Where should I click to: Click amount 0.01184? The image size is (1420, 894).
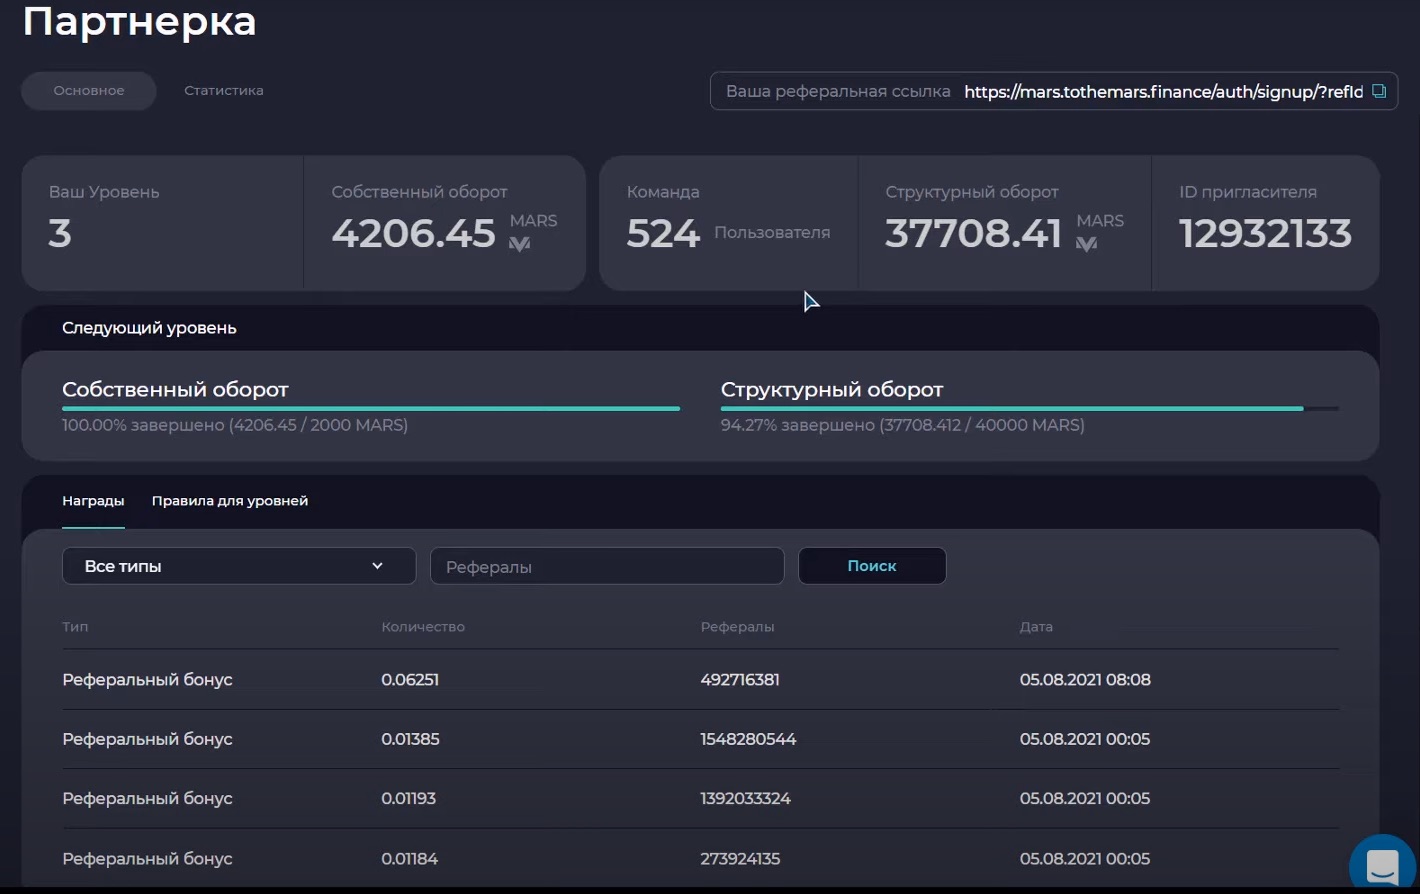409,858
